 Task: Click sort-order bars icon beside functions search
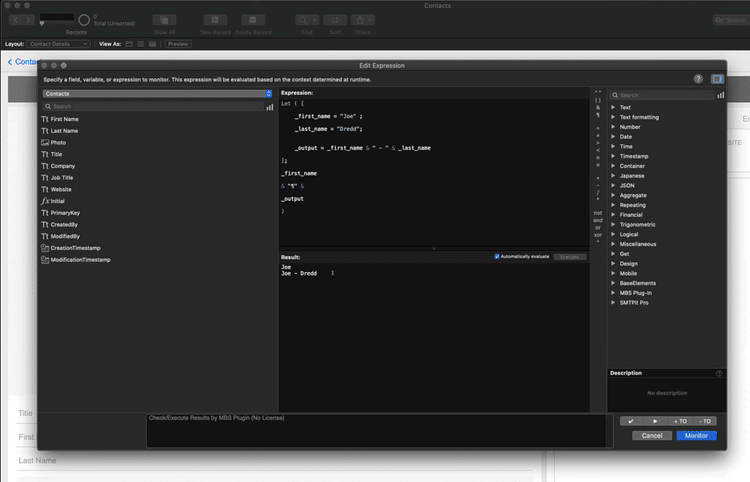(x=720, y=95)
